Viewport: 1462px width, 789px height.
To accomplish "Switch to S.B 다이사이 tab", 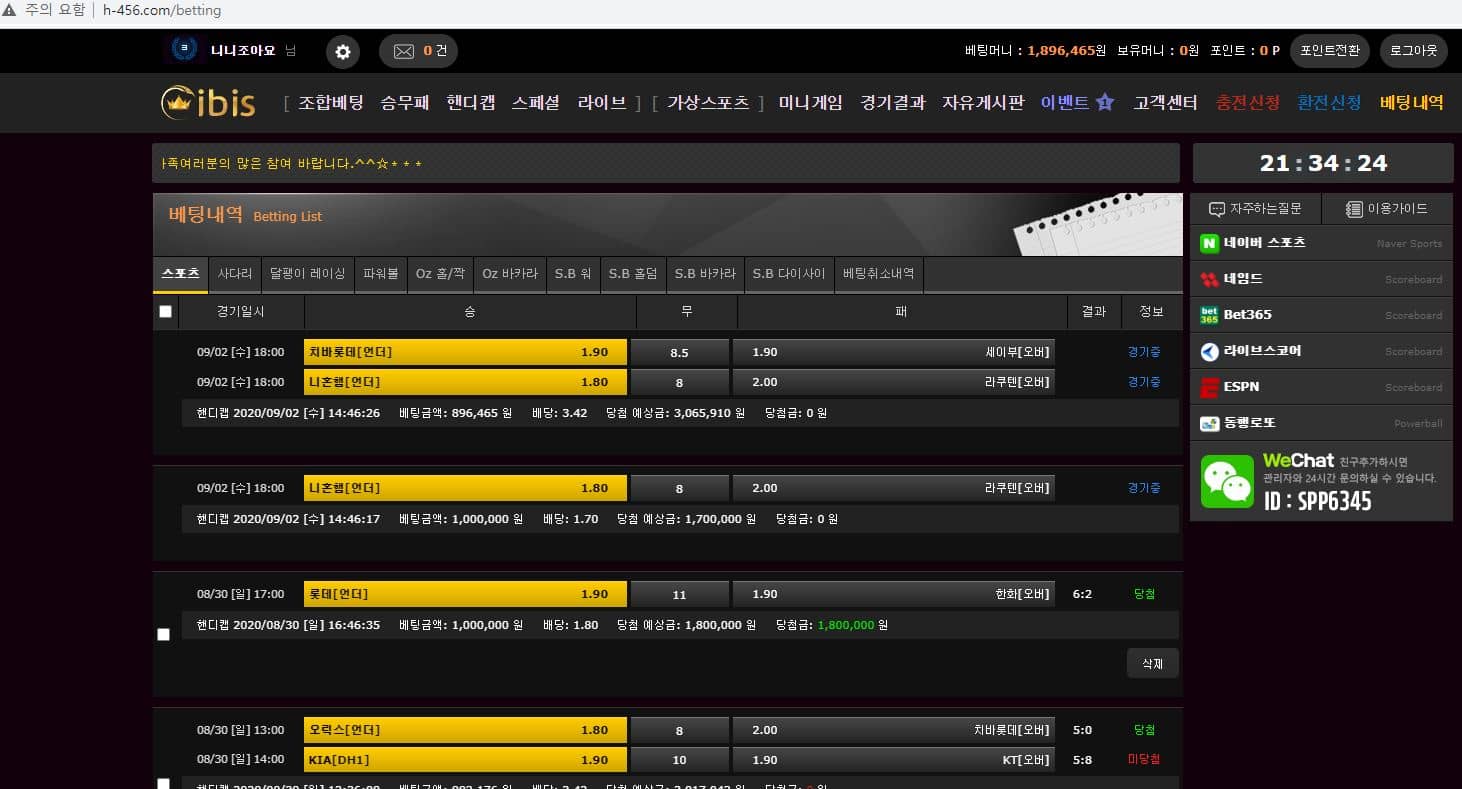I will (789, 274).
